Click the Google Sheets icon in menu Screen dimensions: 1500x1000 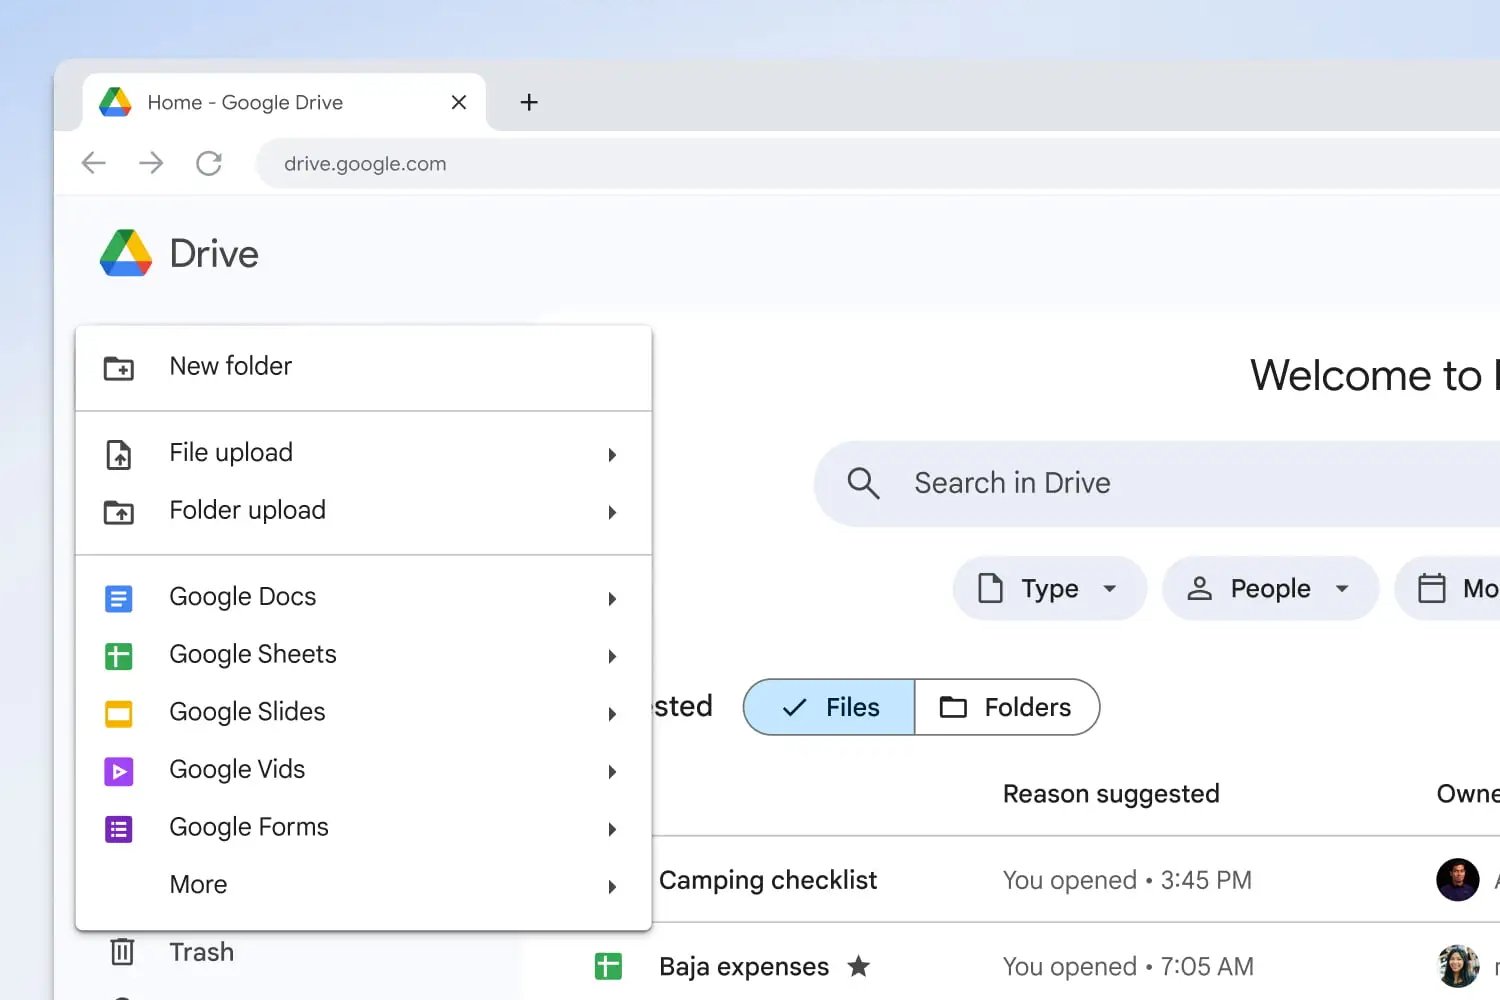point(119,656)
